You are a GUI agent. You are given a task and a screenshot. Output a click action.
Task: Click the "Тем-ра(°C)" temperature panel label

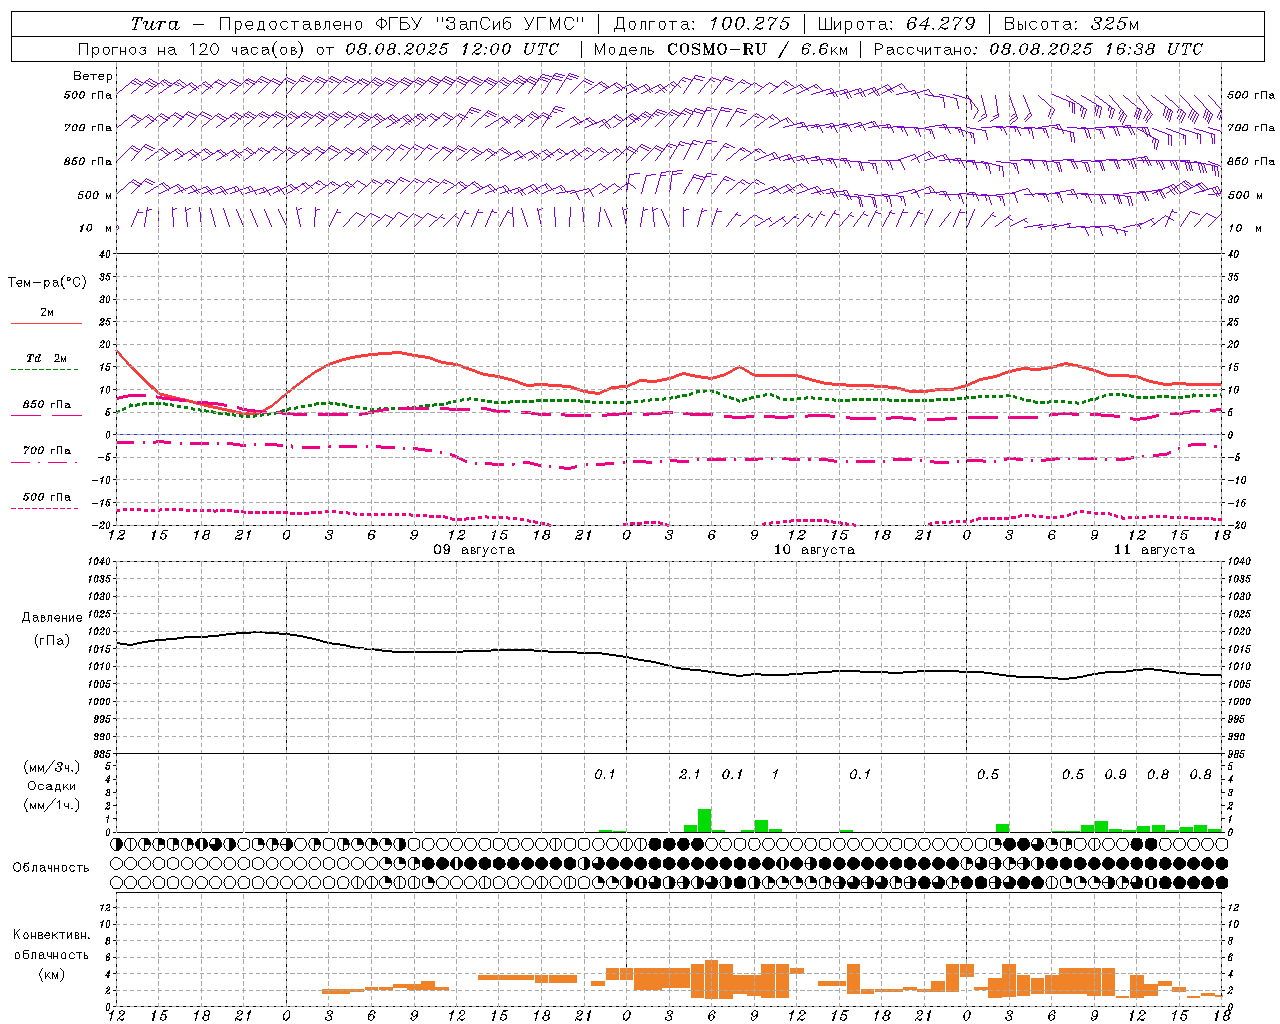coord(47,283)
